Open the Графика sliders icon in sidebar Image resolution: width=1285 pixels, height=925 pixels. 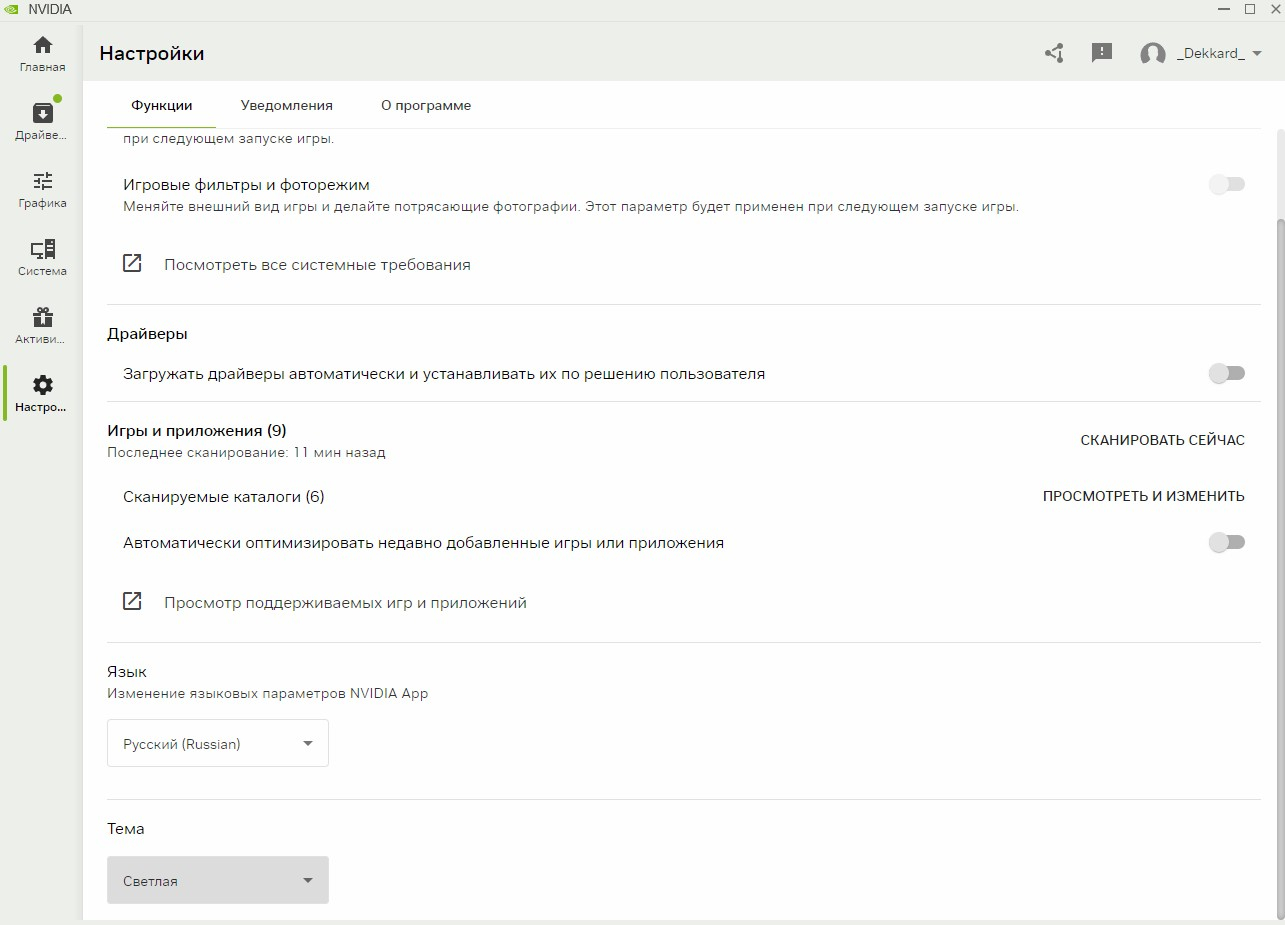42,181
